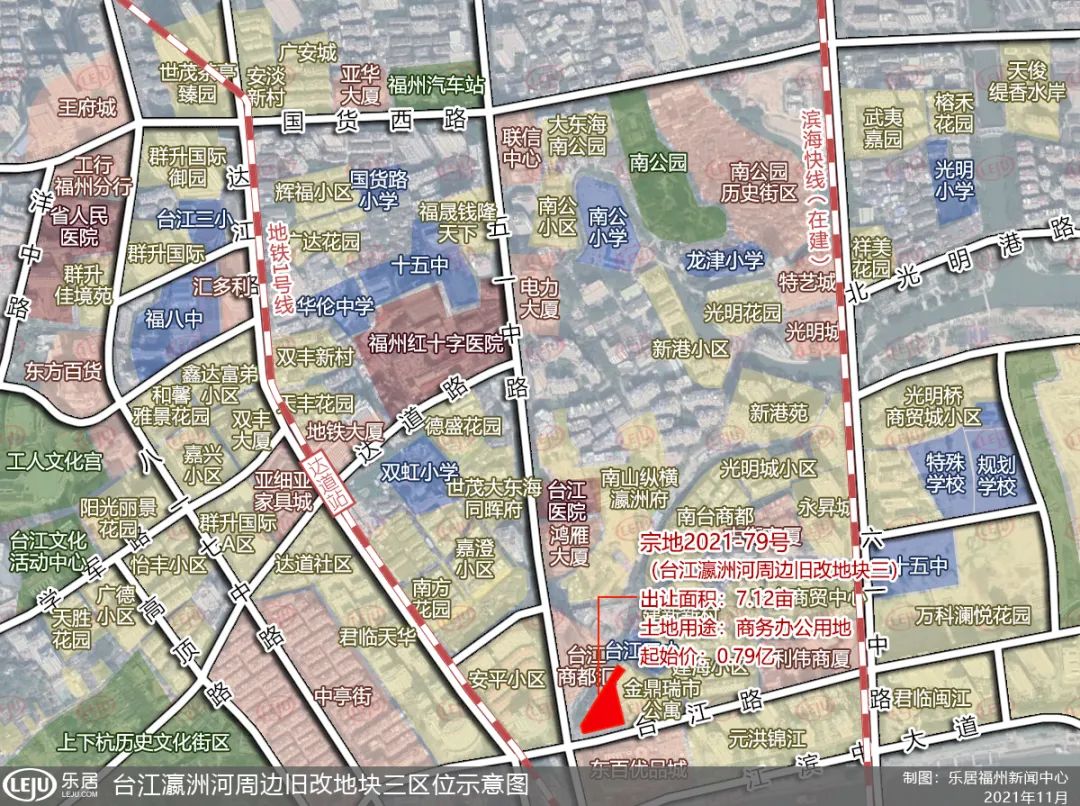Image resolution: width=1080 pixels, height=806 pixels.
Task: Click the 世茂大东海同晖府 label
Action: coord(494,498)
